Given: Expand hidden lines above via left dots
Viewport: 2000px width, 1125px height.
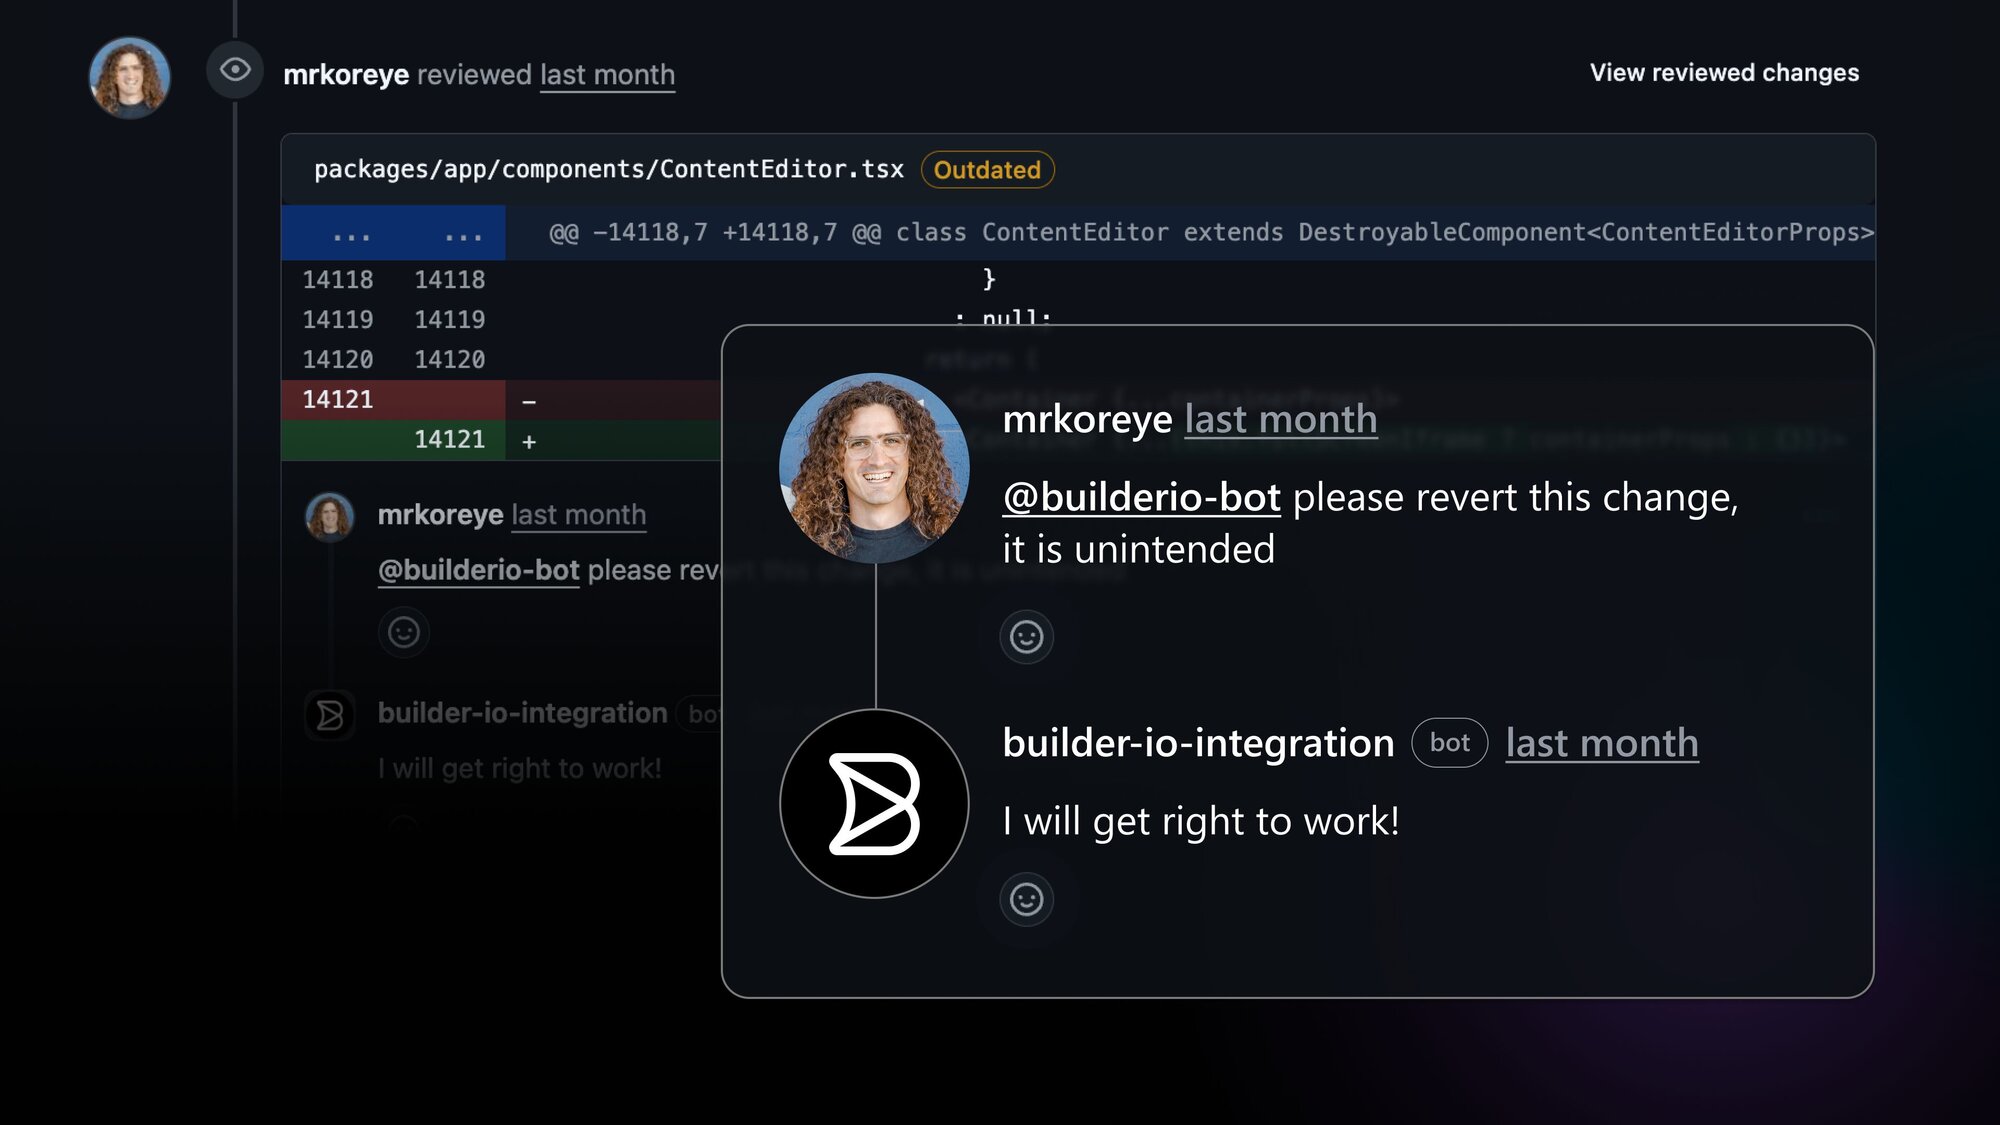Looking at the screenshot, I should [x=351, y=234].
